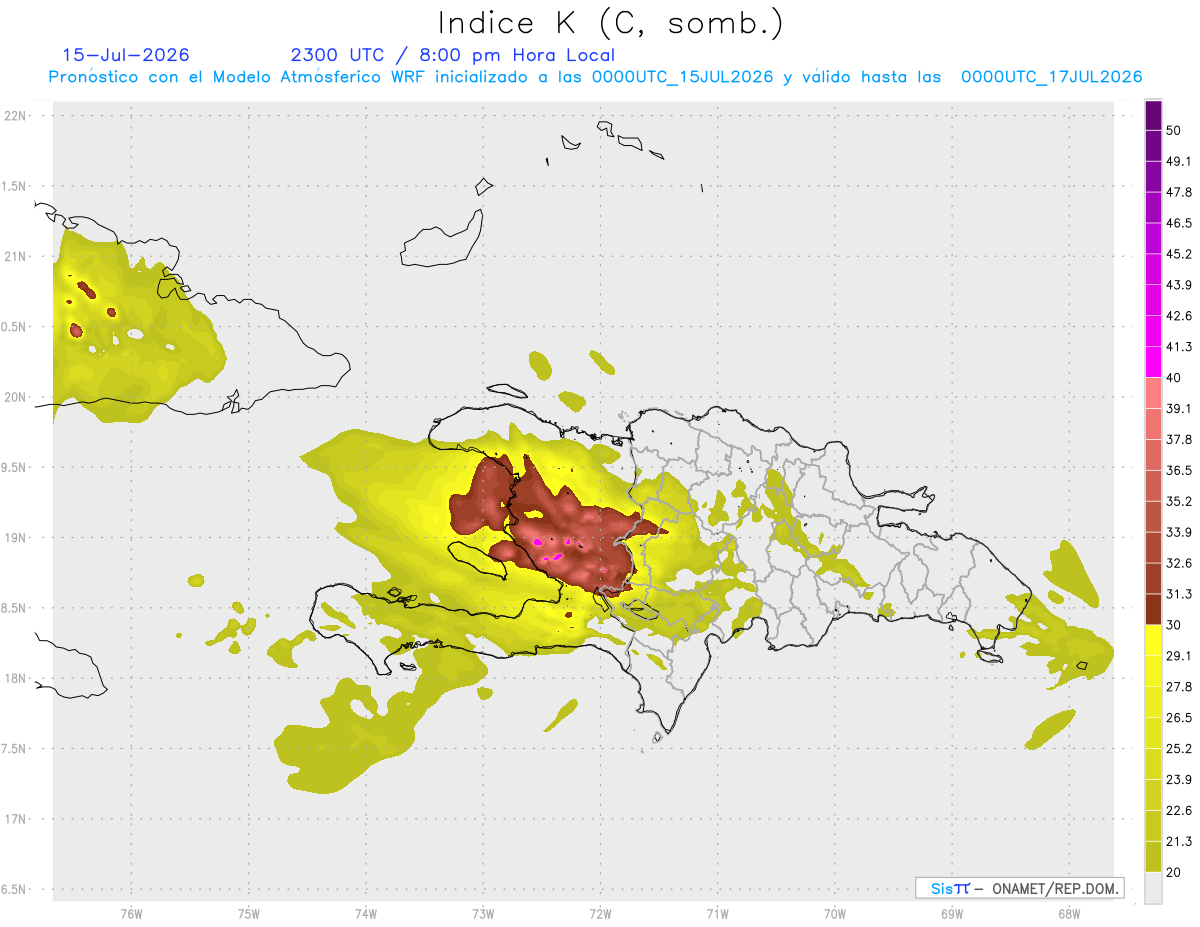Click the colorbar value "43.9"
Image resolution: width=1200 pixels, height=927 pixels.
1179,285
